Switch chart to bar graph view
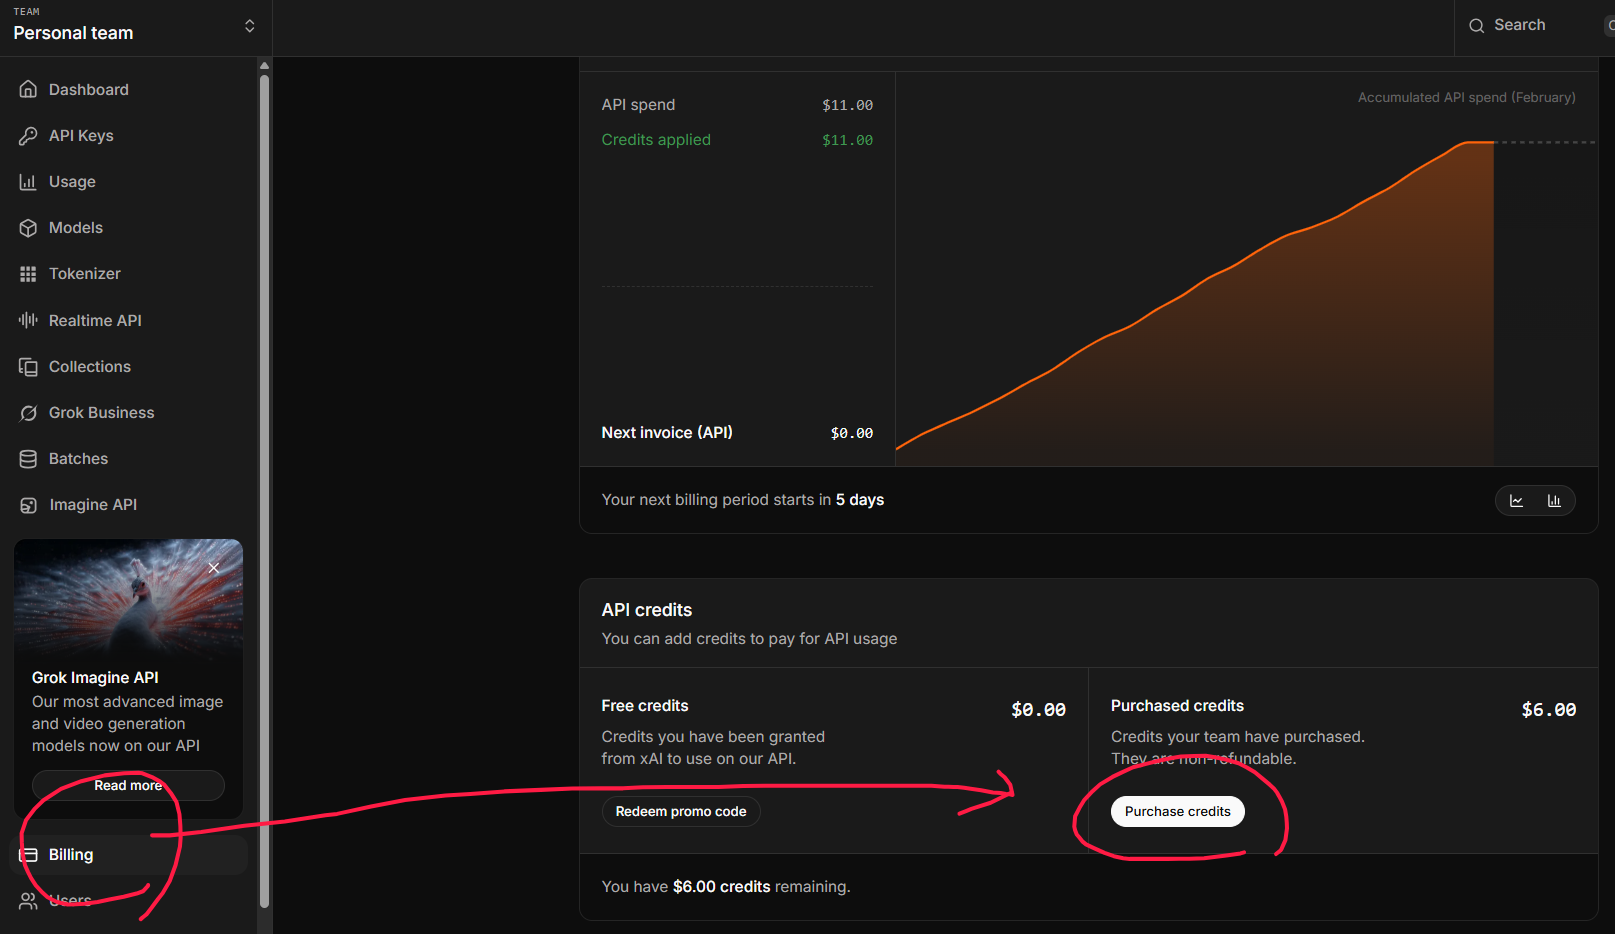The image size is (1615, 934). point(1554,500)
